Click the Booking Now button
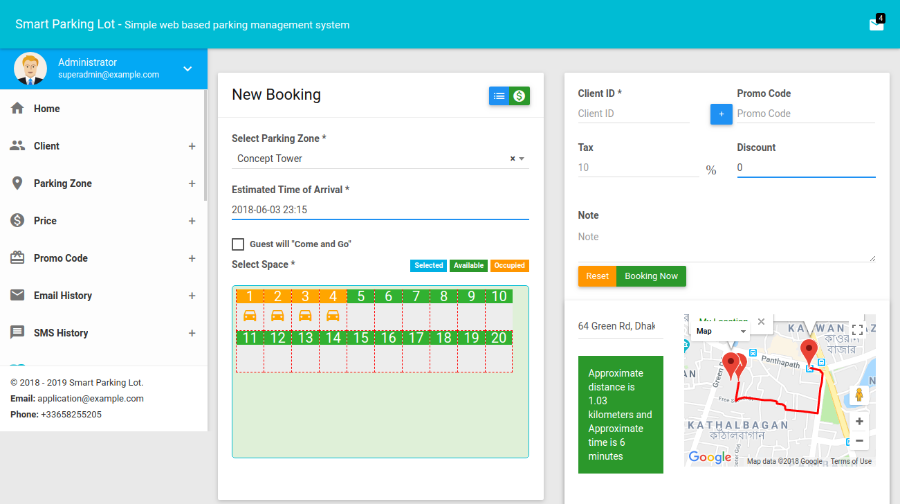Viewport: 900px width, 504px height. tap(651, 276)
